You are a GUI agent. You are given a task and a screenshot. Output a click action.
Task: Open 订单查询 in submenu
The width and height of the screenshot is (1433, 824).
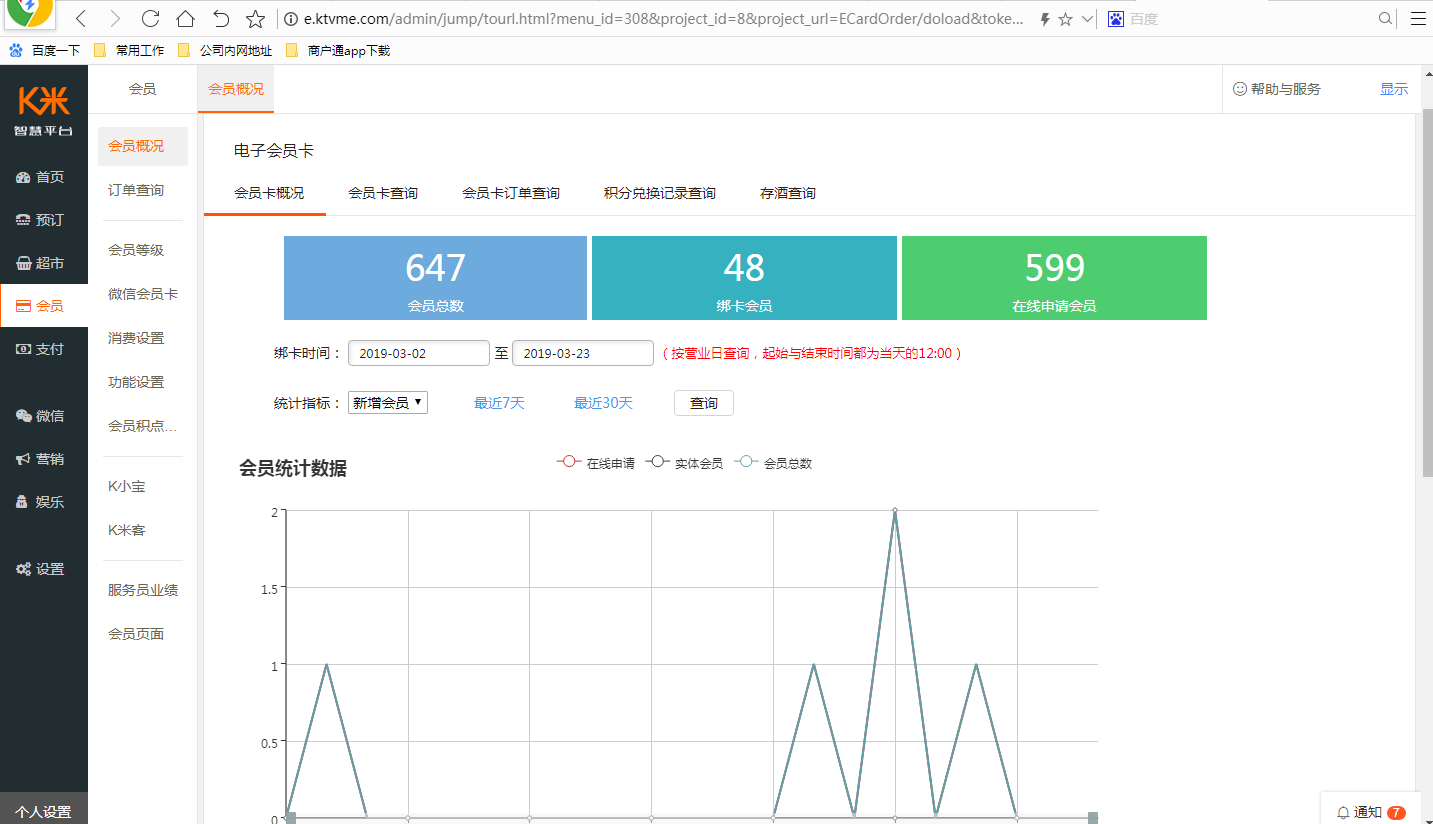(x=136, y=190)
